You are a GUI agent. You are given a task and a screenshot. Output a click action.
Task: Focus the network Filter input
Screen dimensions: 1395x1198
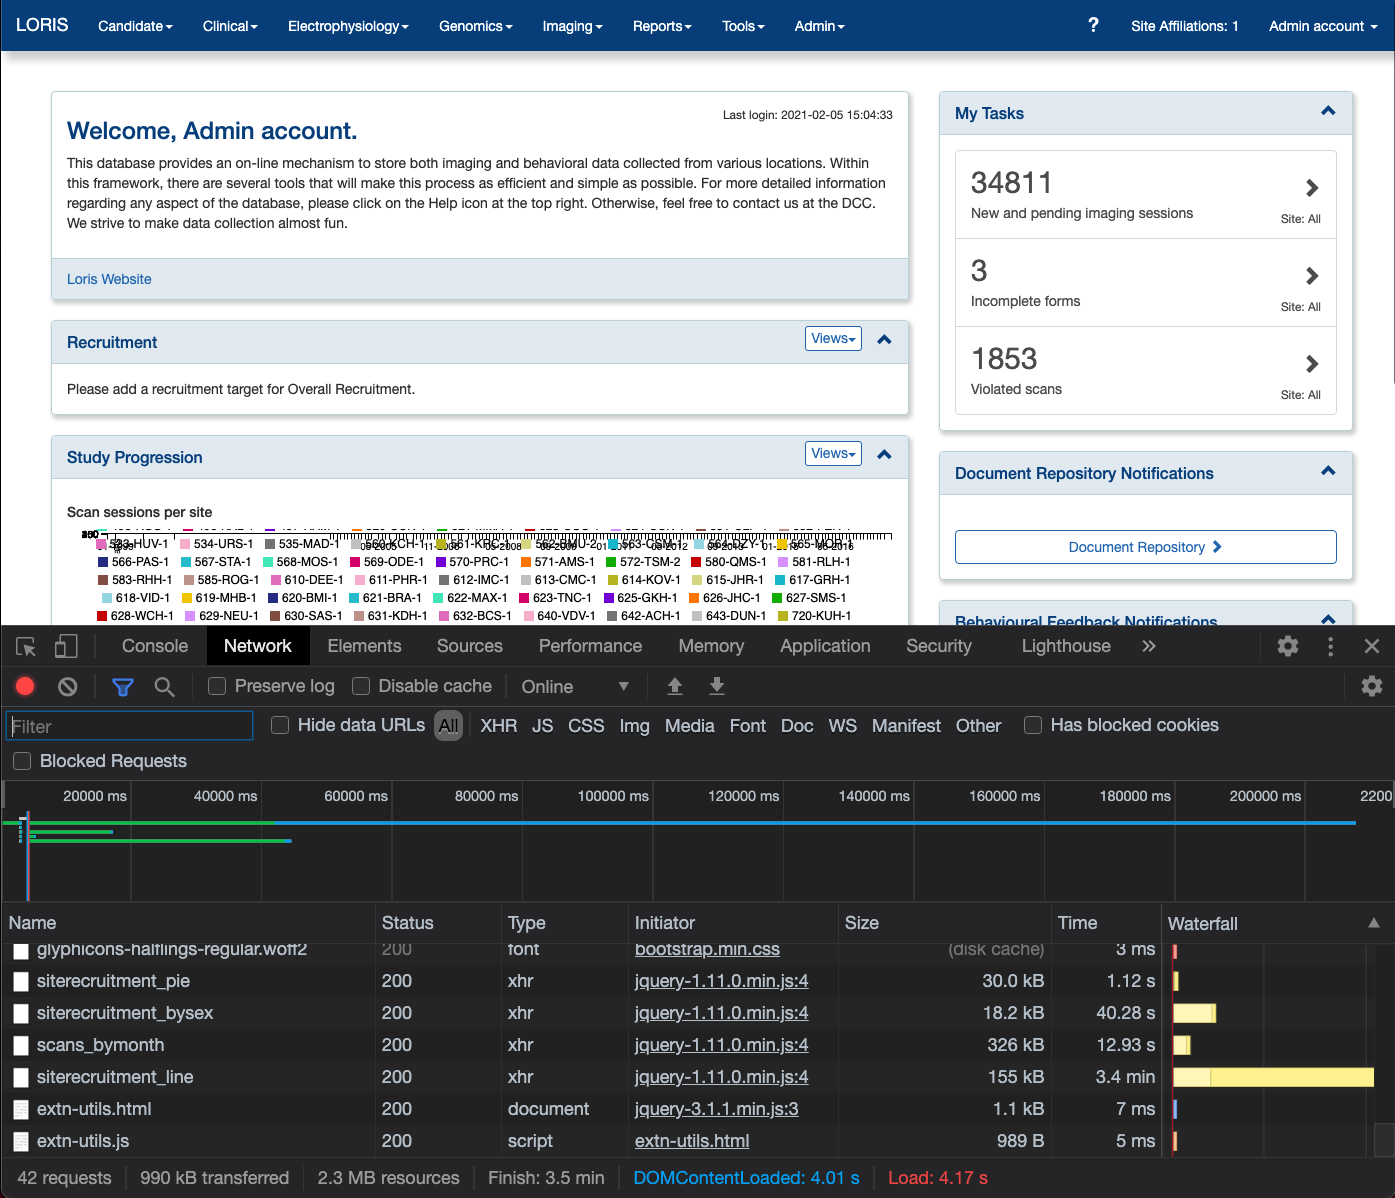(x=130, y=726)
